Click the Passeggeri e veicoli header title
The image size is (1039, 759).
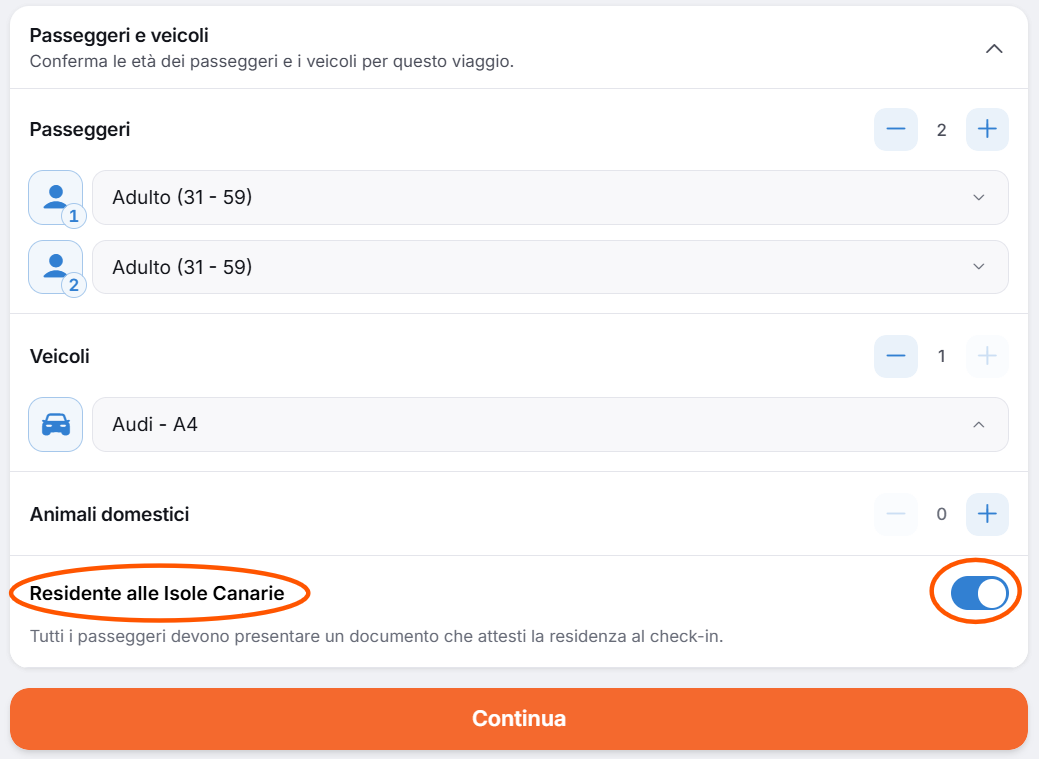(x=119, y=35)
